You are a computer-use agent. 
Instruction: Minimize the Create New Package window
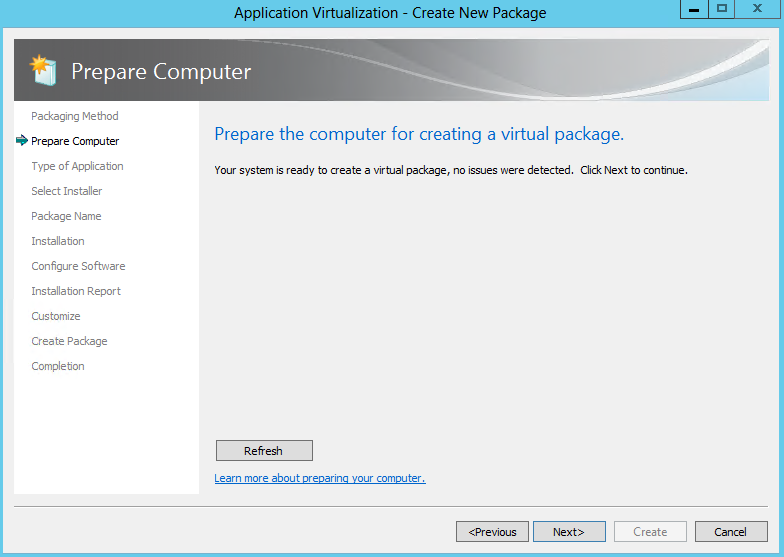tap(694, 9)
